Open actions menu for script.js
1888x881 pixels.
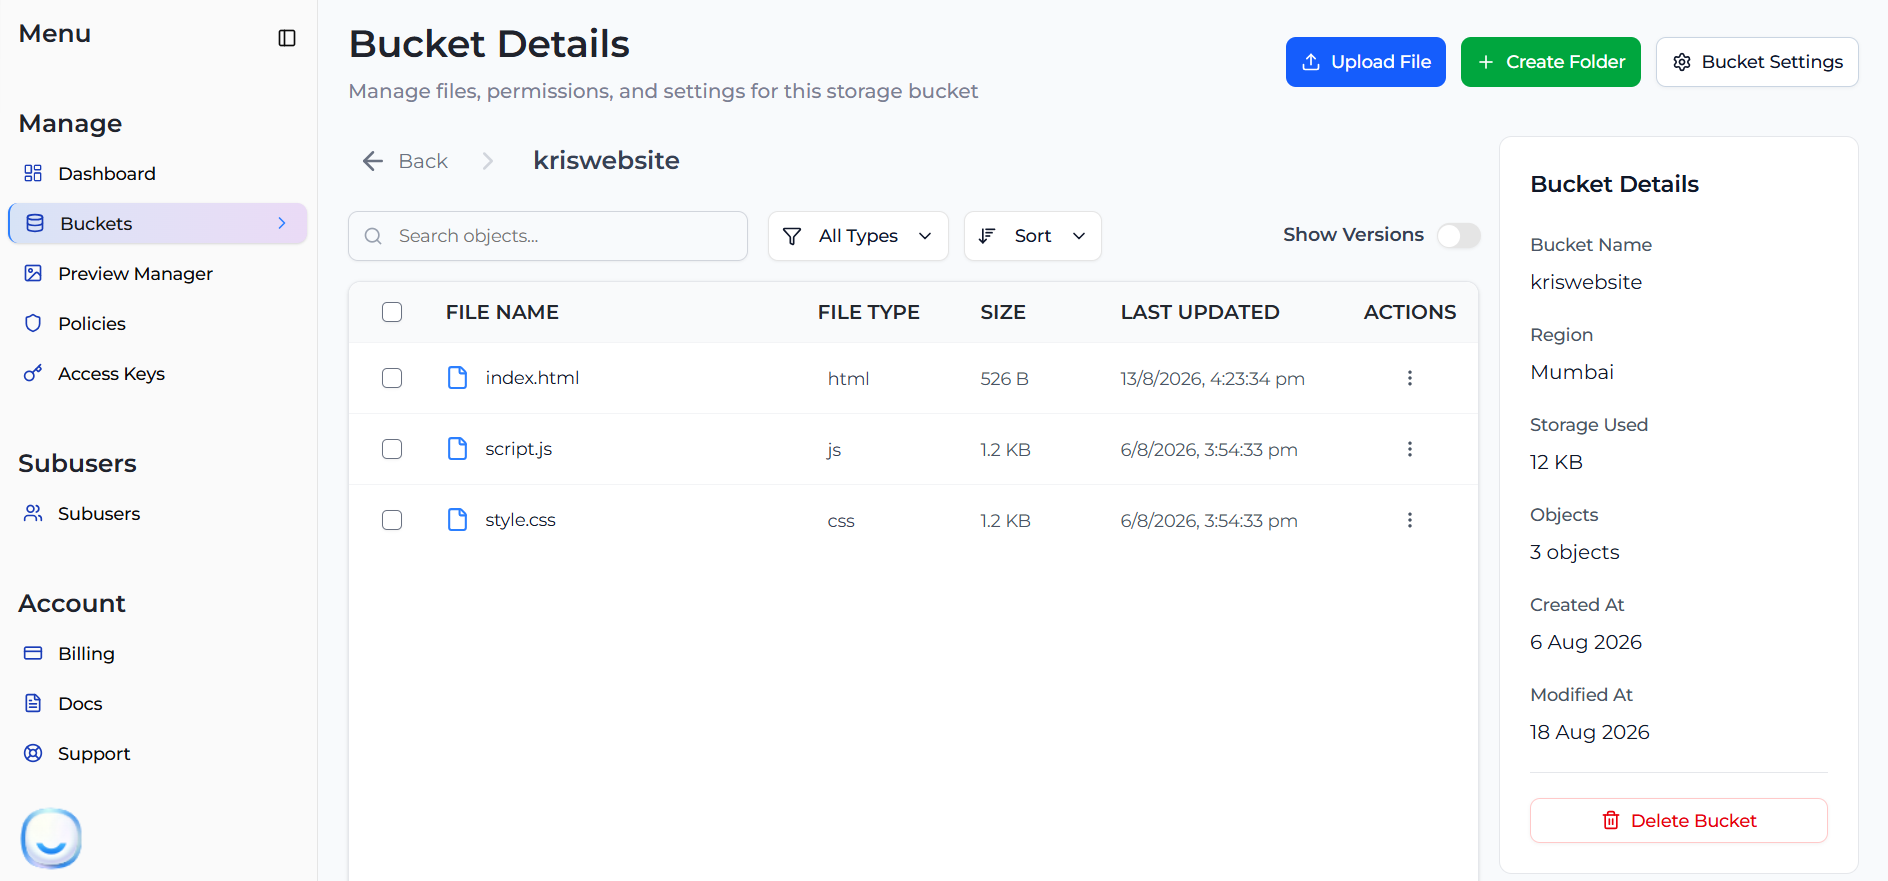[x=1410, y=449]
